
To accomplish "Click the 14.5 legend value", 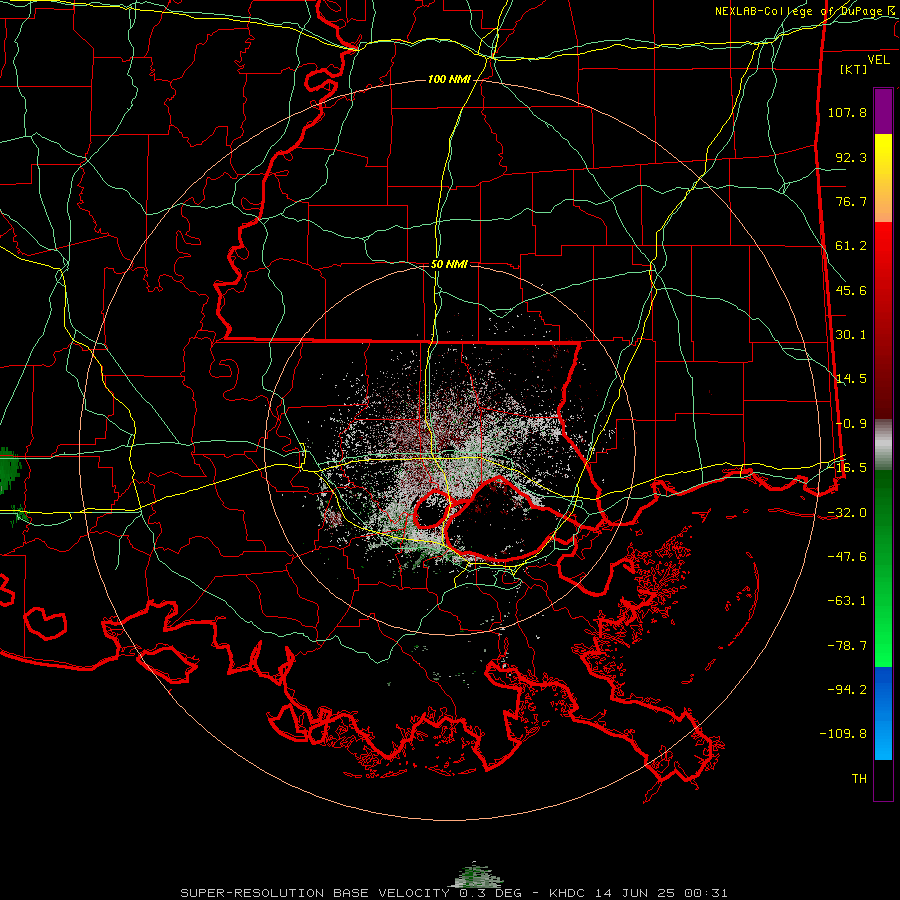I will (x=851, y=379).
